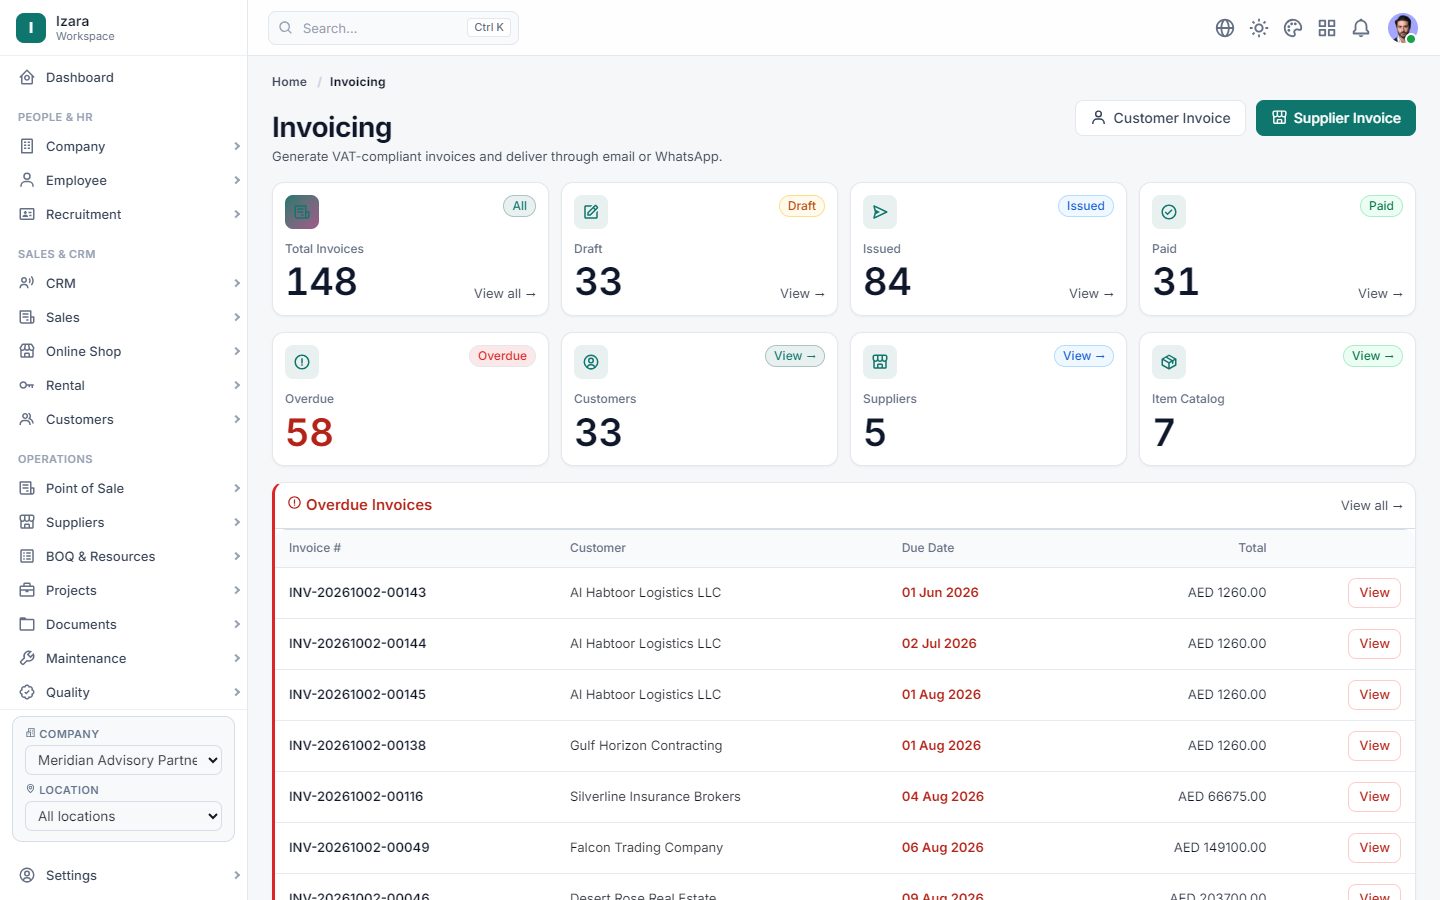Toggle light theme sun icon
This screenshot has width=1440, height=900.
click(x=1259, y=28)
